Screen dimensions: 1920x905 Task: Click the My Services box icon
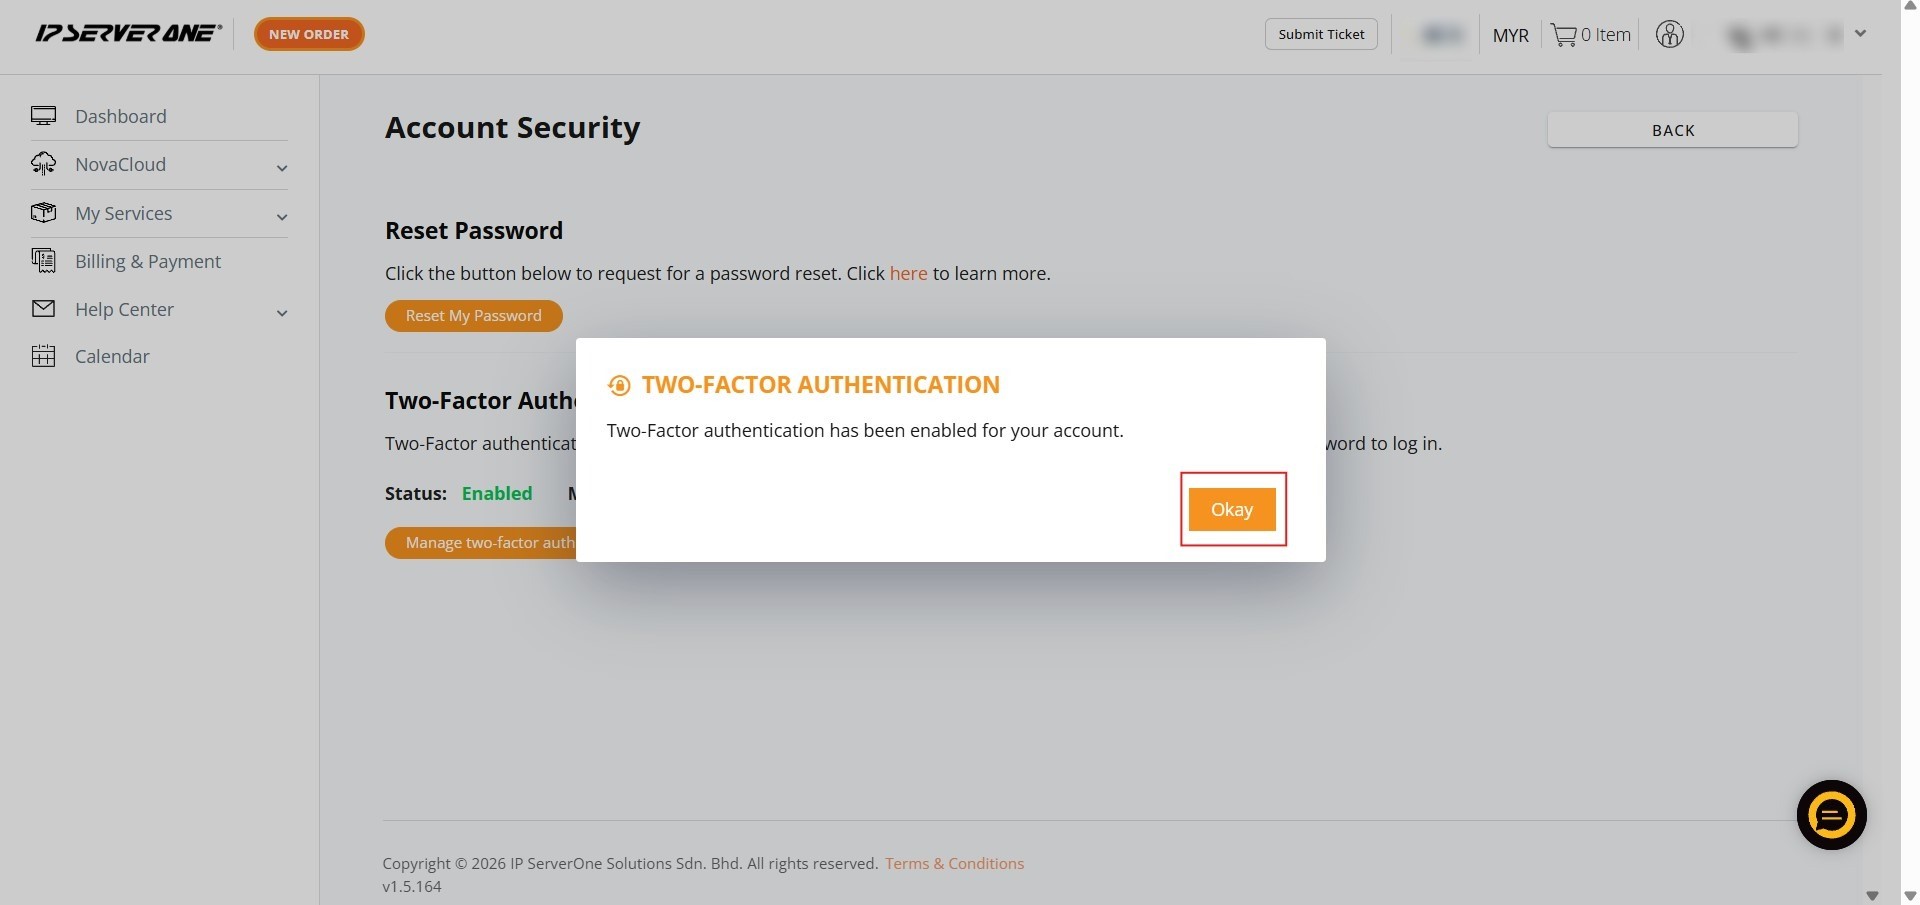coord(43,213)
